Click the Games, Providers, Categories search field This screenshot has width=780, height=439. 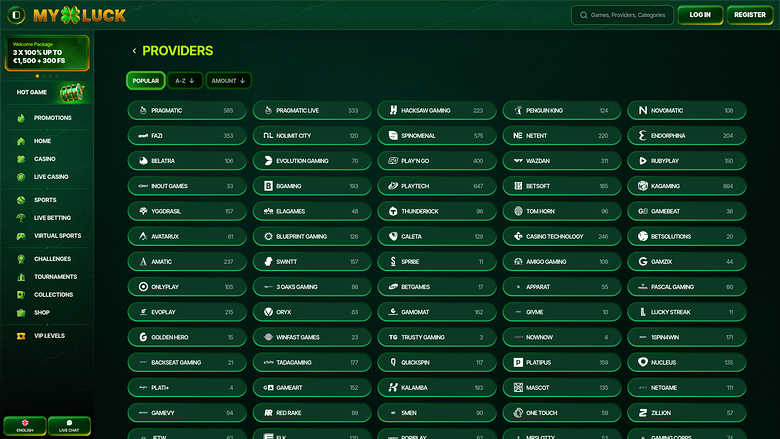tap(628, 15)
